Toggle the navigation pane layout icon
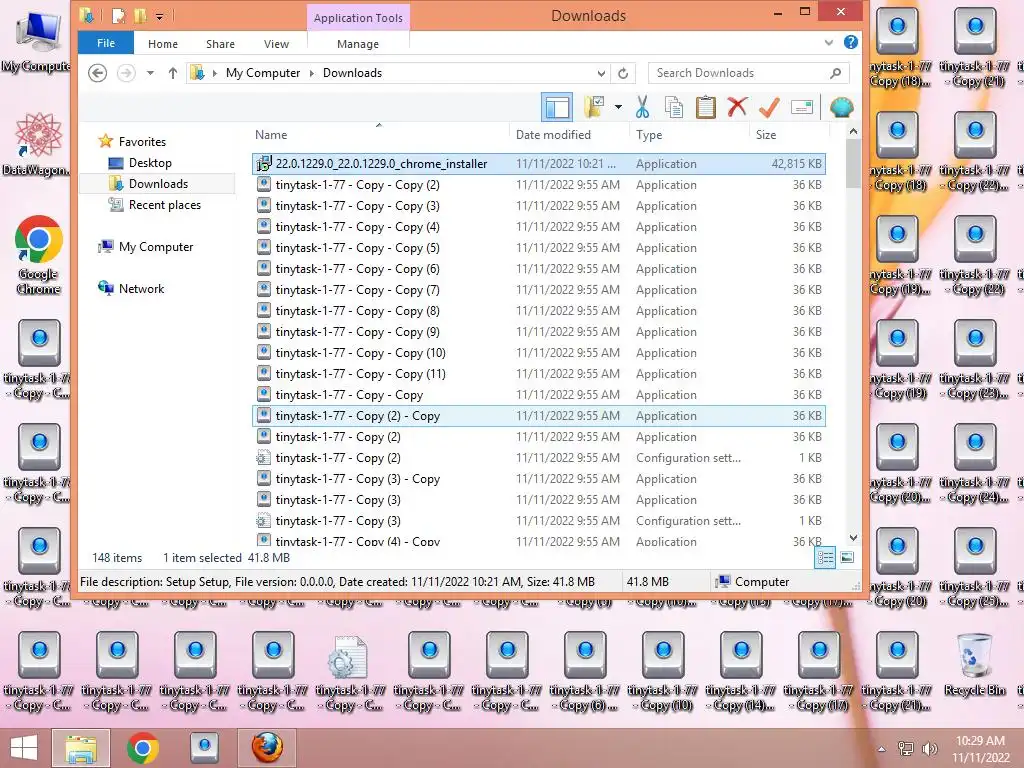Screen dimensions: 1024x768 pyautogui.click(x=557, y=107)
